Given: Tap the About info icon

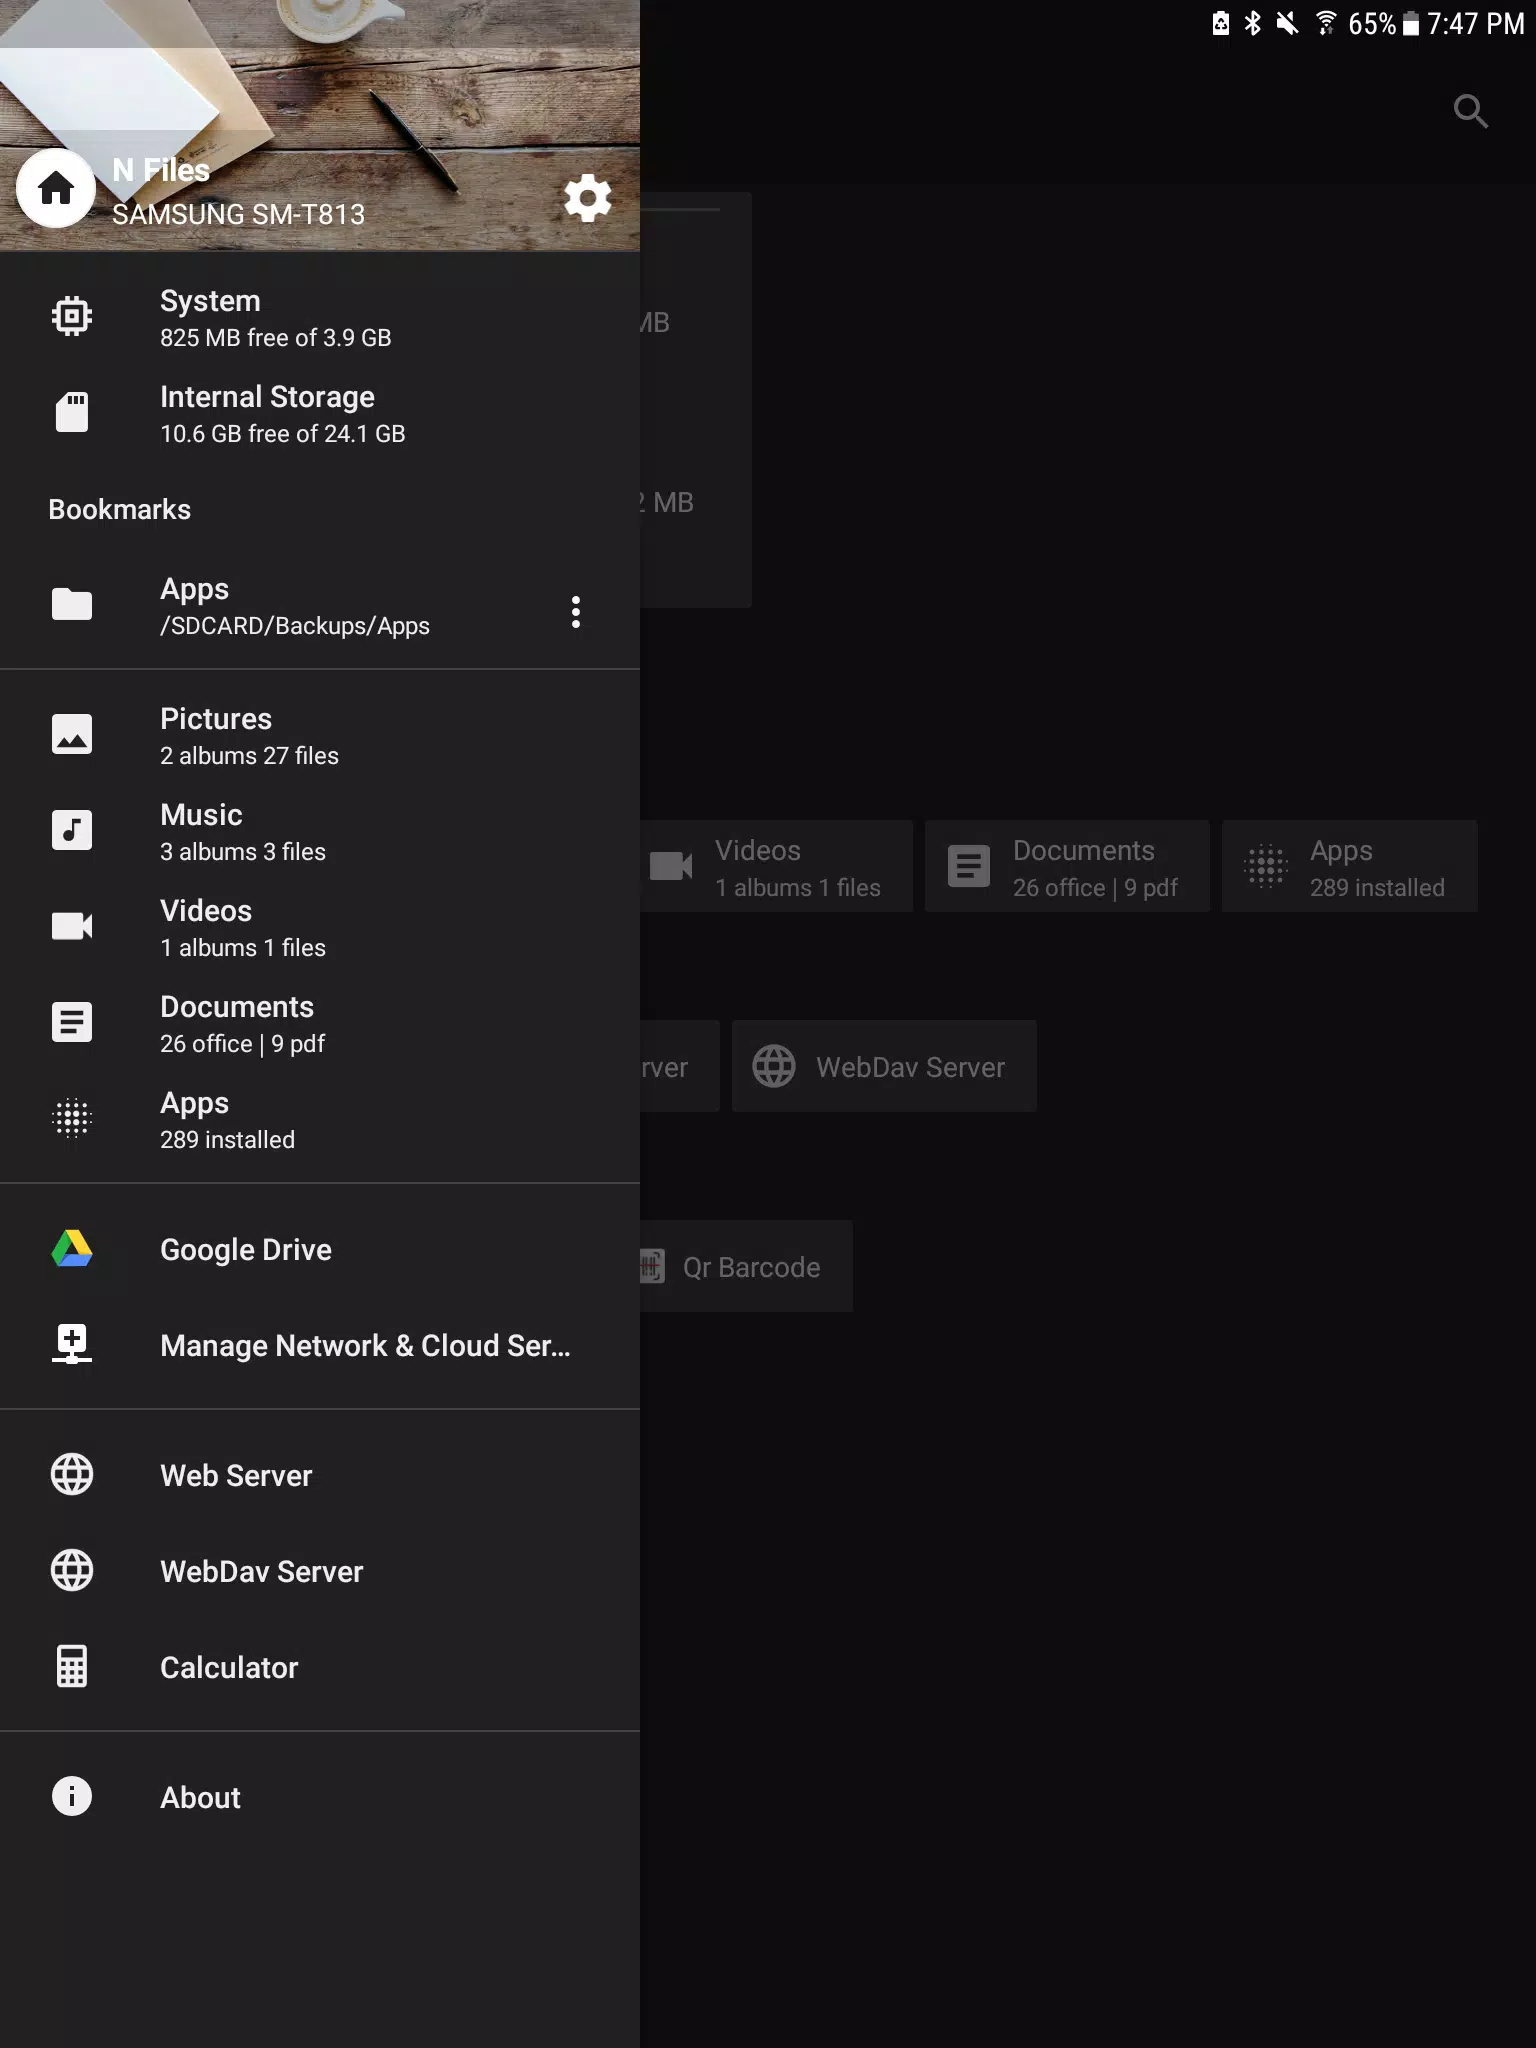Looking at the screenshot, I should pos(72,1796).
